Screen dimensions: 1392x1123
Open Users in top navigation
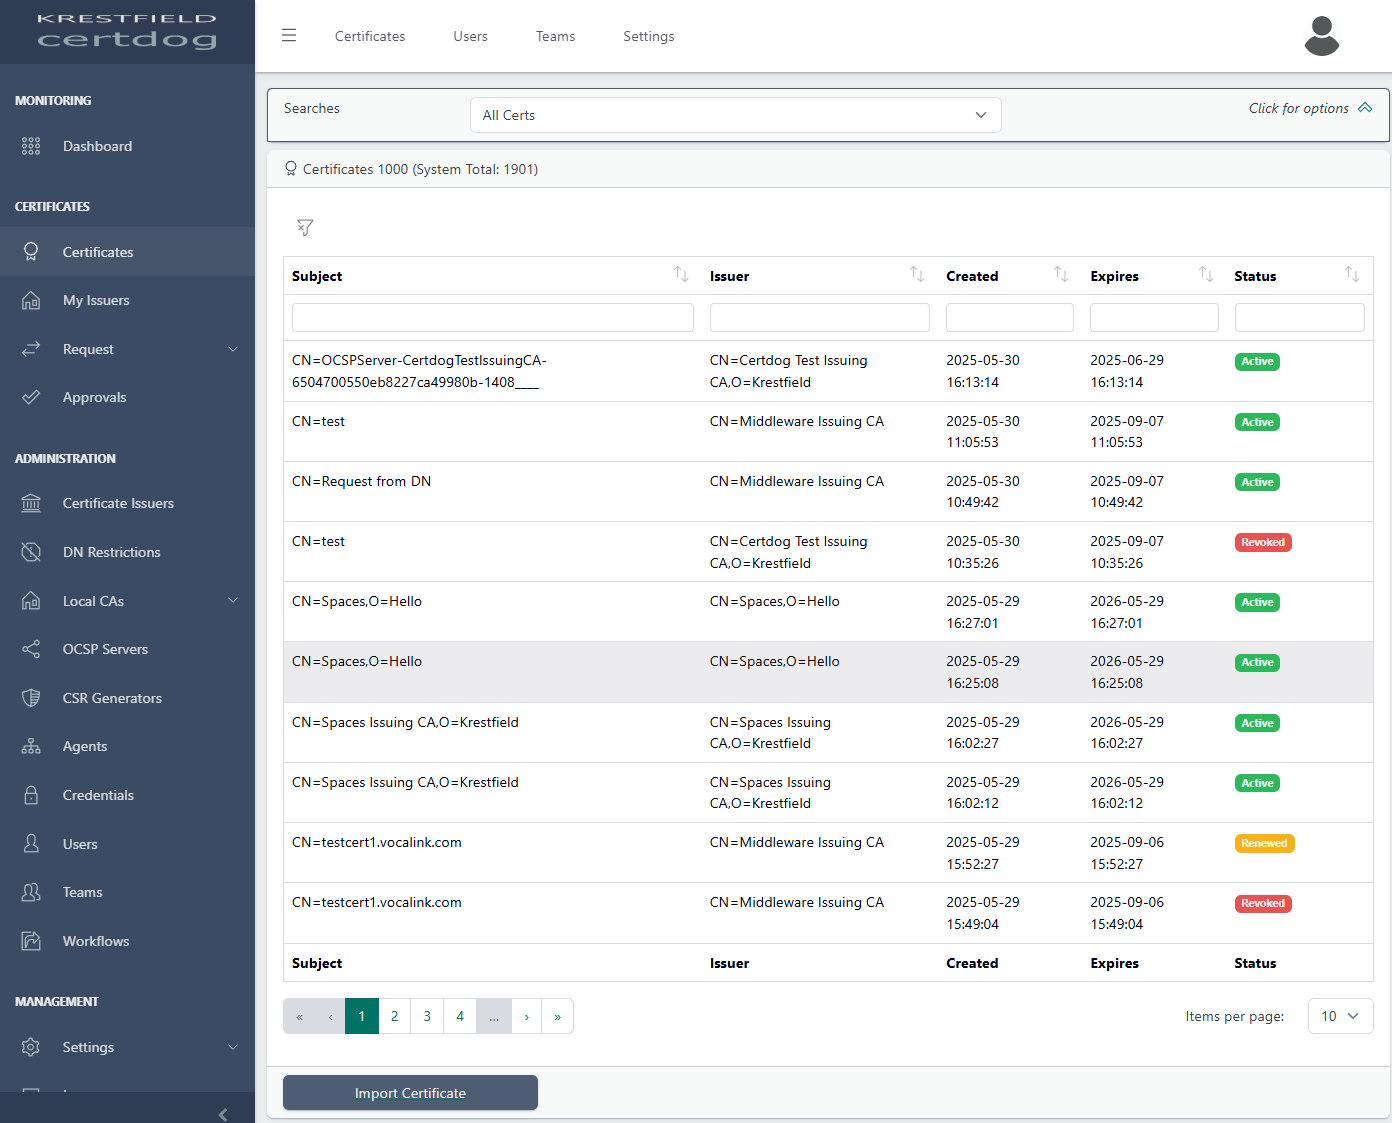470,36
